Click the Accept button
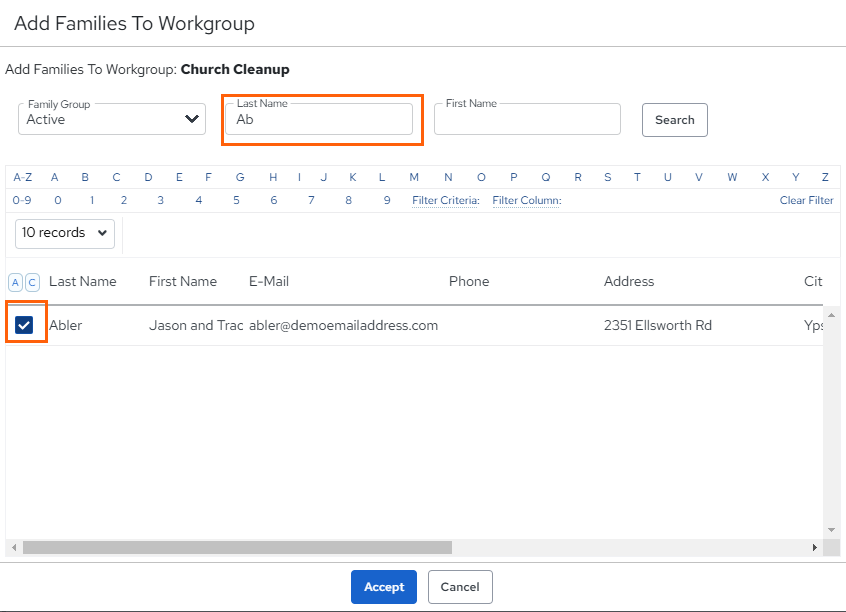This screenshot has width=846, height=612. (x=384, y=587)
